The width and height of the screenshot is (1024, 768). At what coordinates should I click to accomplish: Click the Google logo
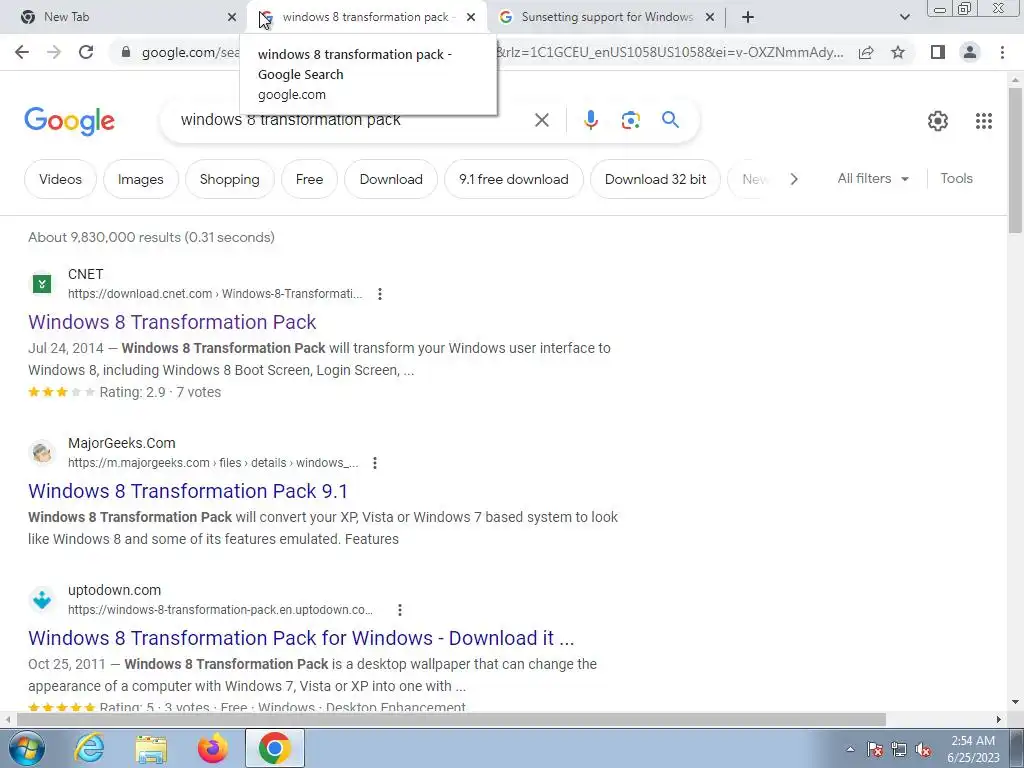(69, 121)
